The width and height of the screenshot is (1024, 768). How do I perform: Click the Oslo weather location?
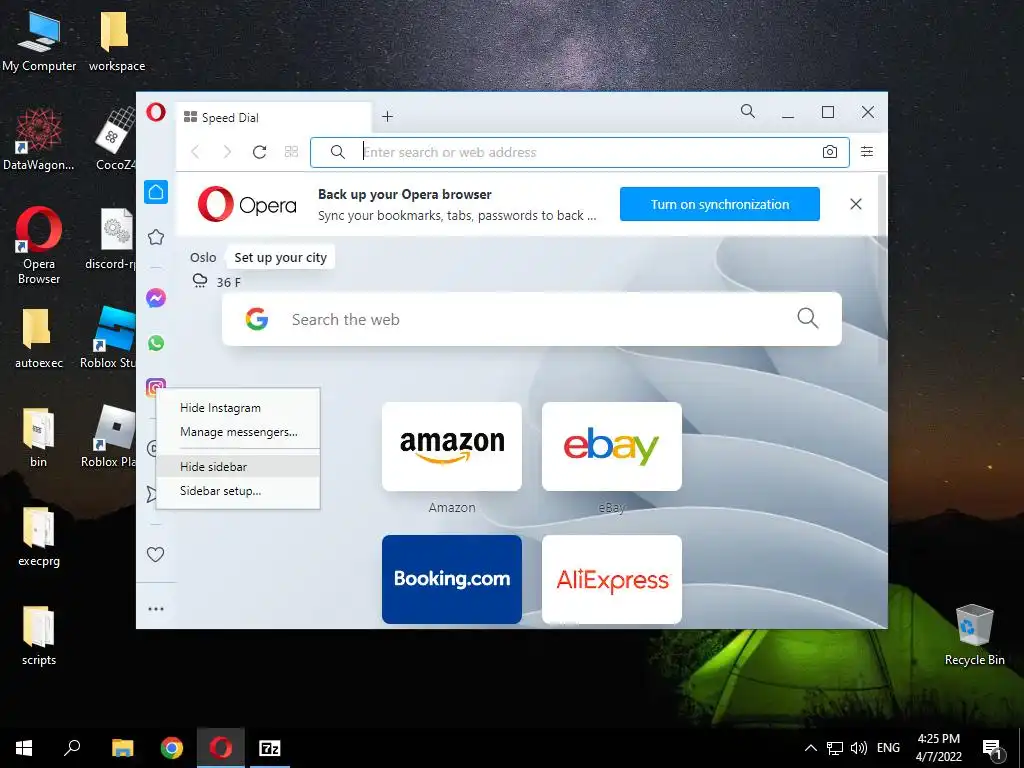pos(203,257)
